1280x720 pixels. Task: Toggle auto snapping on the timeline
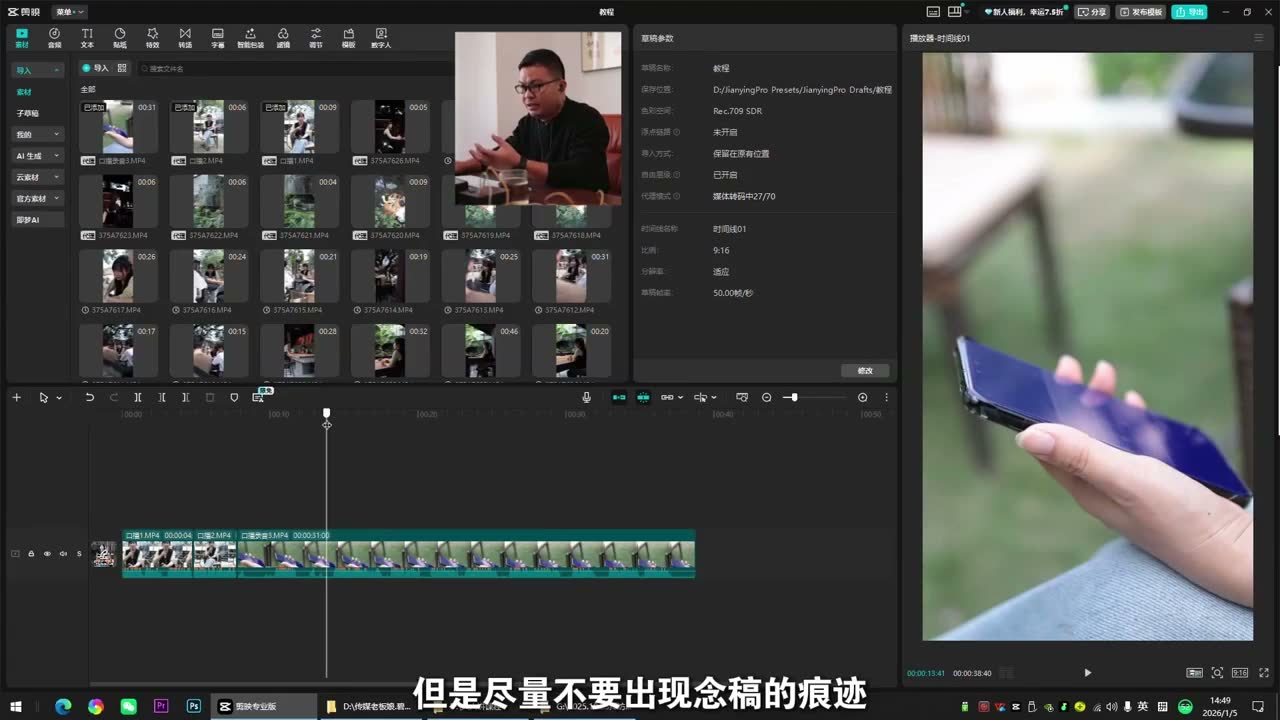(x=643, y=397)
